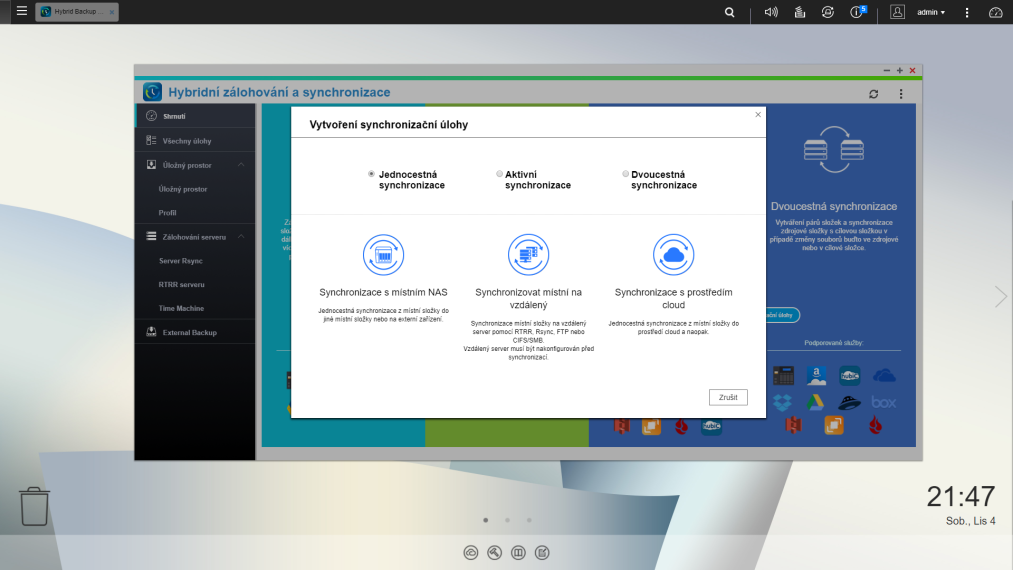Select the second desktop page dot
Viewport: 1013px width, 570px height.
click(507, 520)
